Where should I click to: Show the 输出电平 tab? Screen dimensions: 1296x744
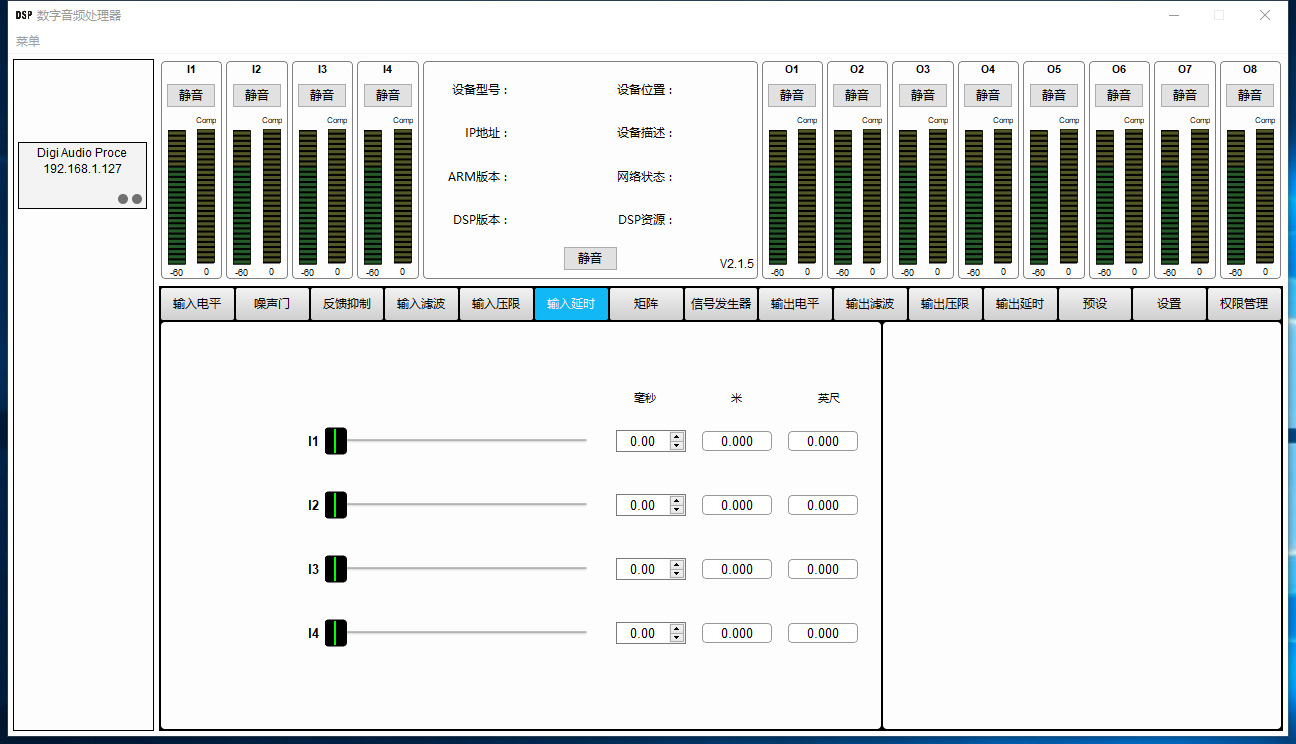click(x=795, y=304)
